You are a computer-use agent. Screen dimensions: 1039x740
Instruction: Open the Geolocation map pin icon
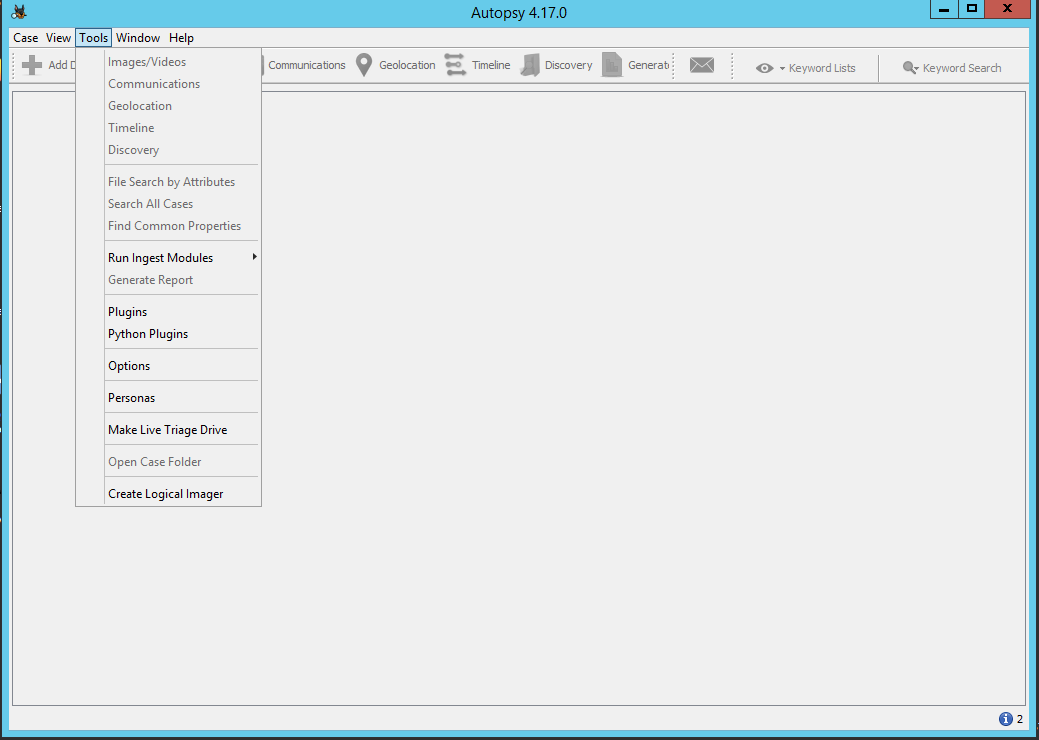(x=365, y=66)
